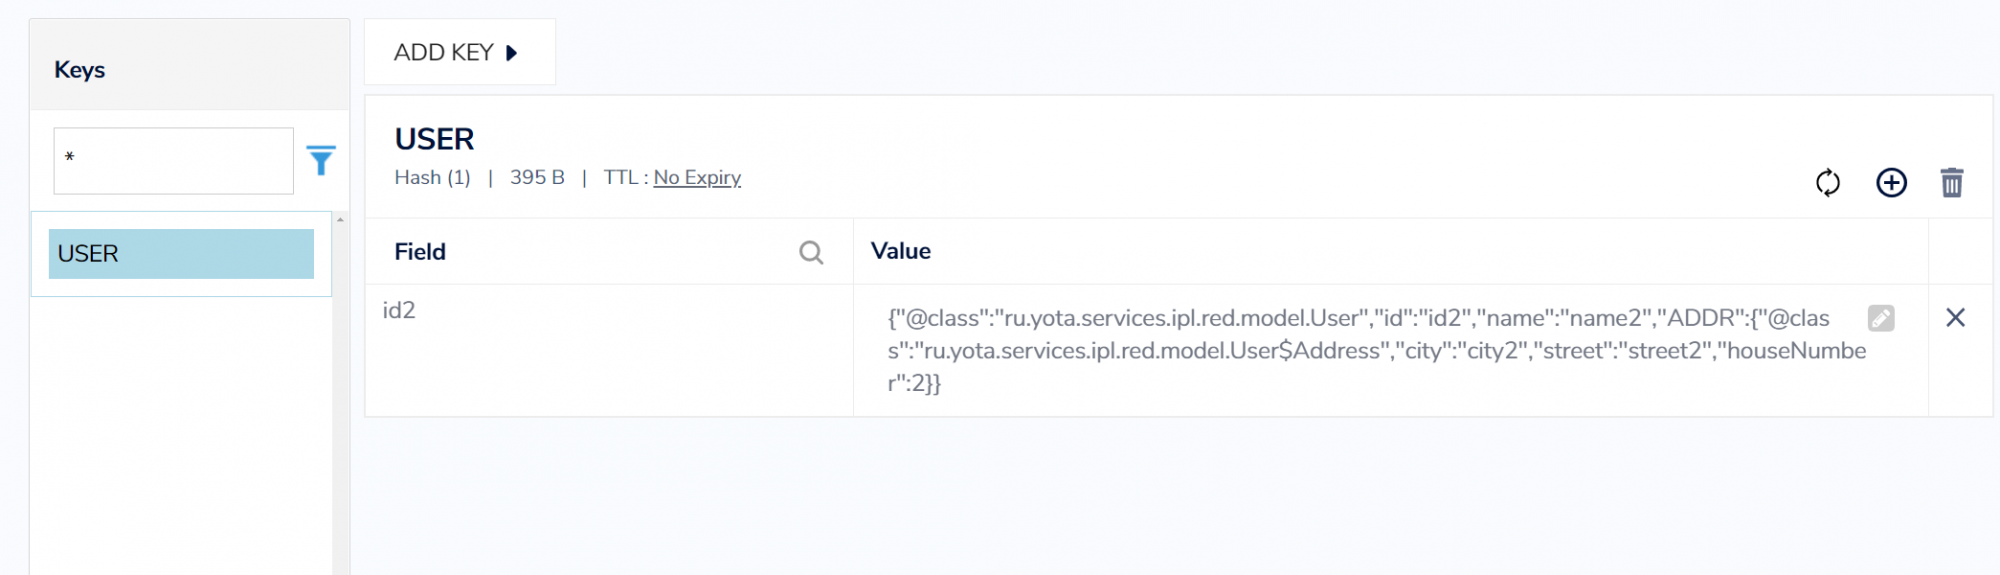Click the Value column header

pyautogui.click(x=900, y=251)
